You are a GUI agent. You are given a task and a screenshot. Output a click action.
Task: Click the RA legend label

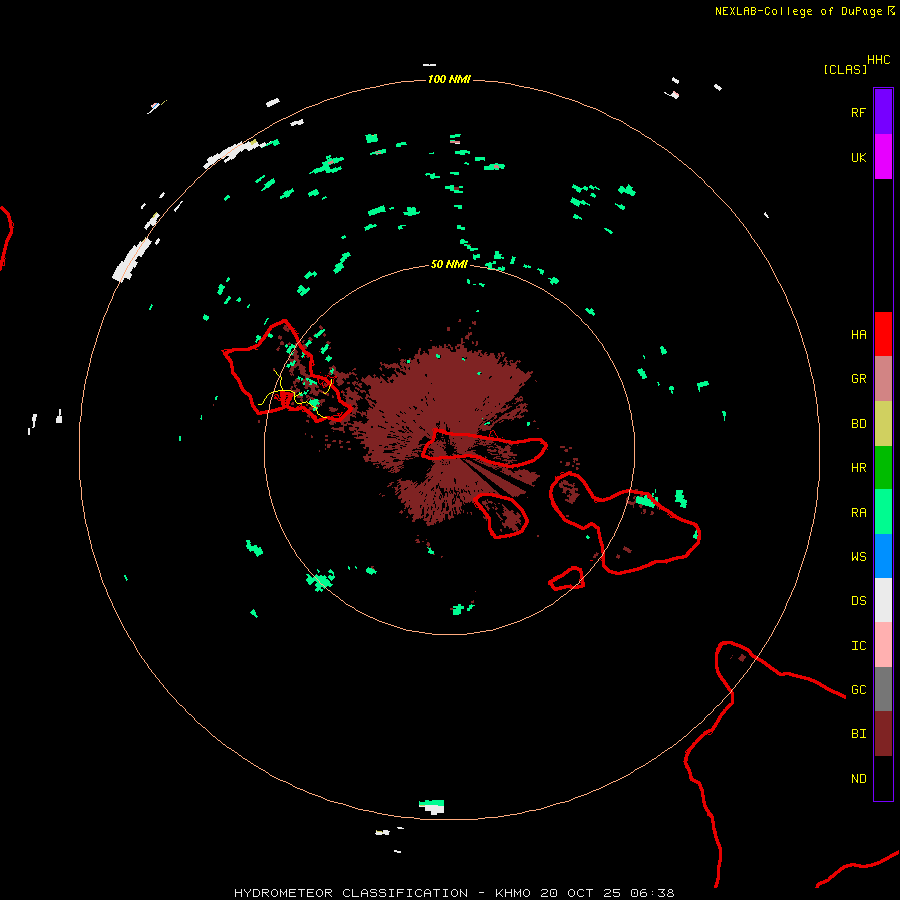click(859, 513)
